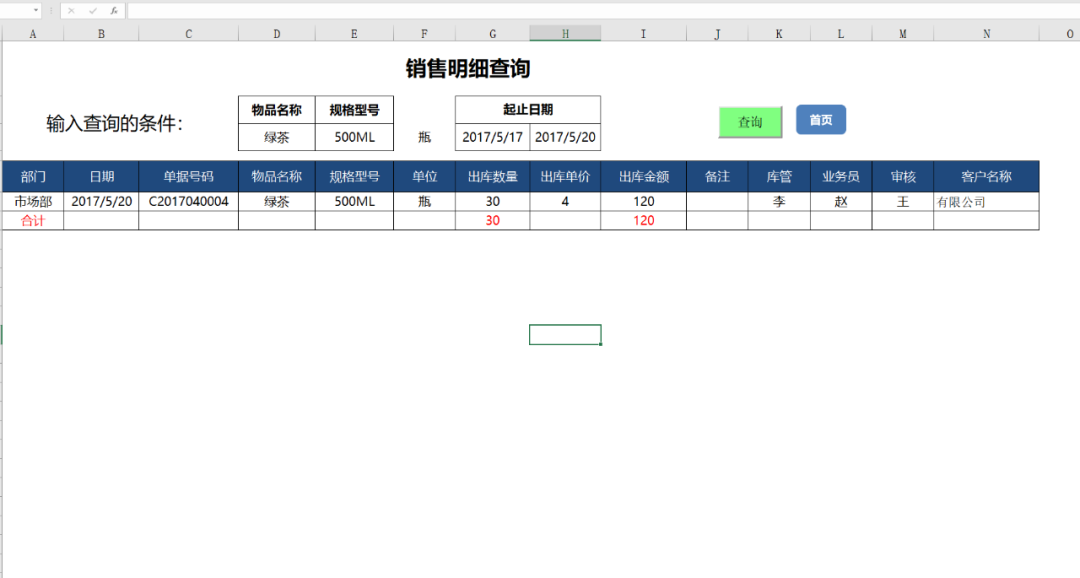Click the red 合计 total label cell
The width and height of the screenshot is (1080, 578).
pyautogui.click(x=33, y=220)
